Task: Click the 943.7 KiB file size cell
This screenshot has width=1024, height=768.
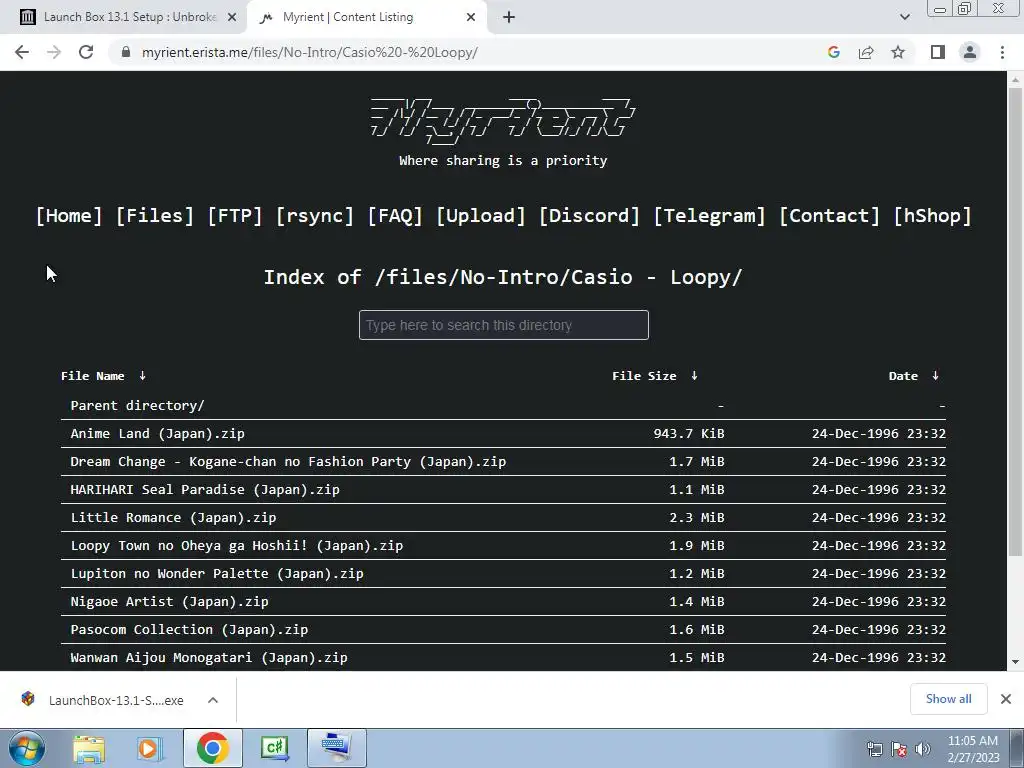Action: coord(689,434)
